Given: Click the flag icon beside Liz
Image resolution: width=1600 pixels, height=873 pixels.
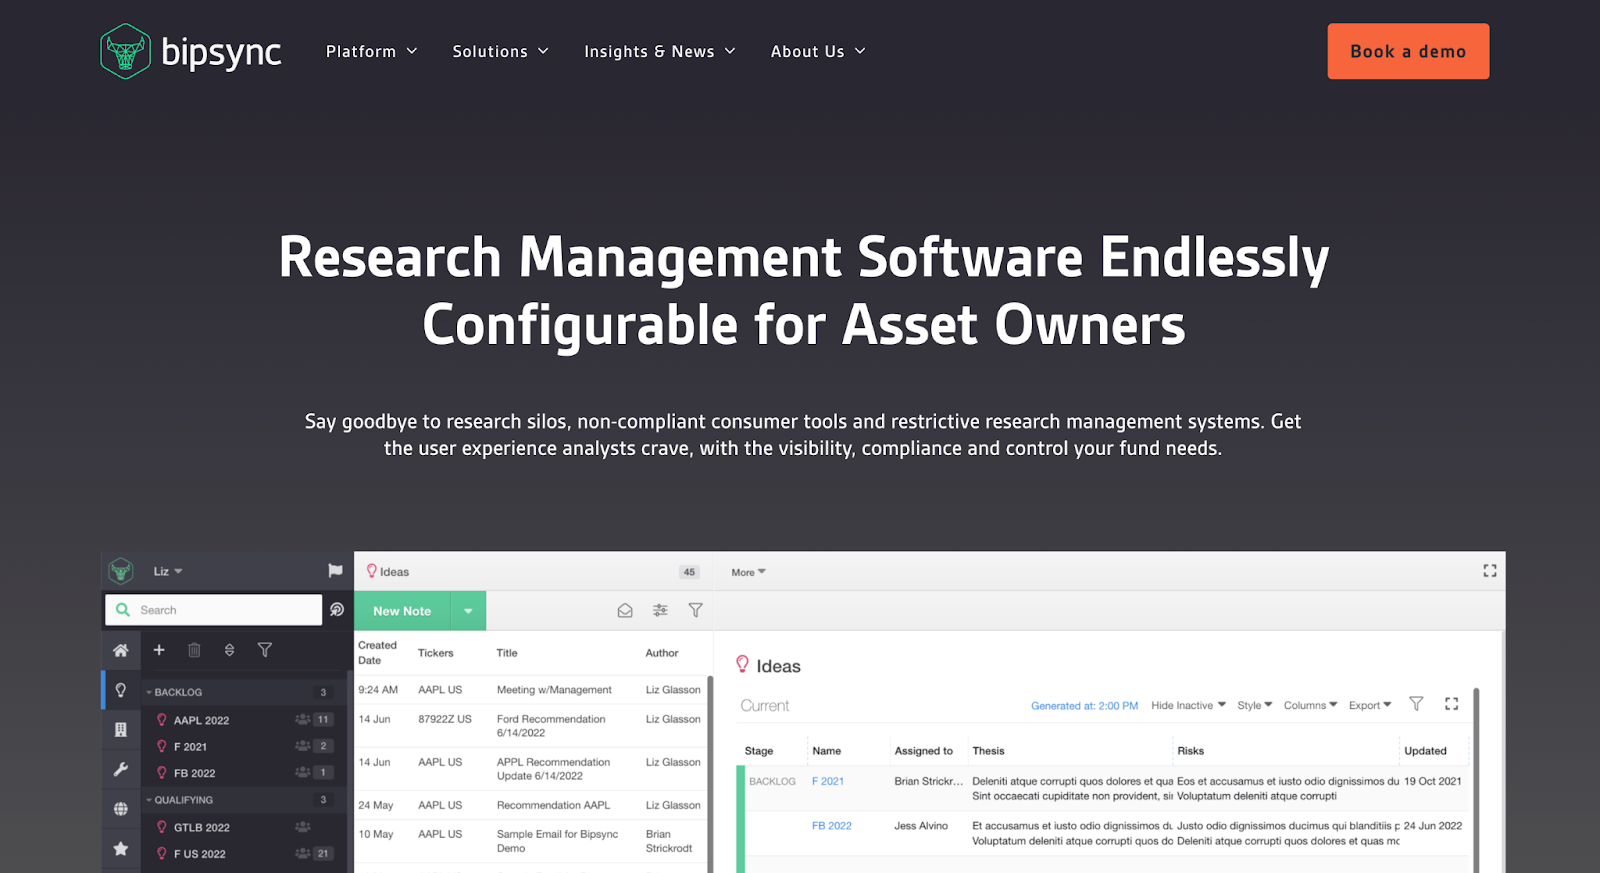Looking at the screenshot, I should [x=335, y=570].
